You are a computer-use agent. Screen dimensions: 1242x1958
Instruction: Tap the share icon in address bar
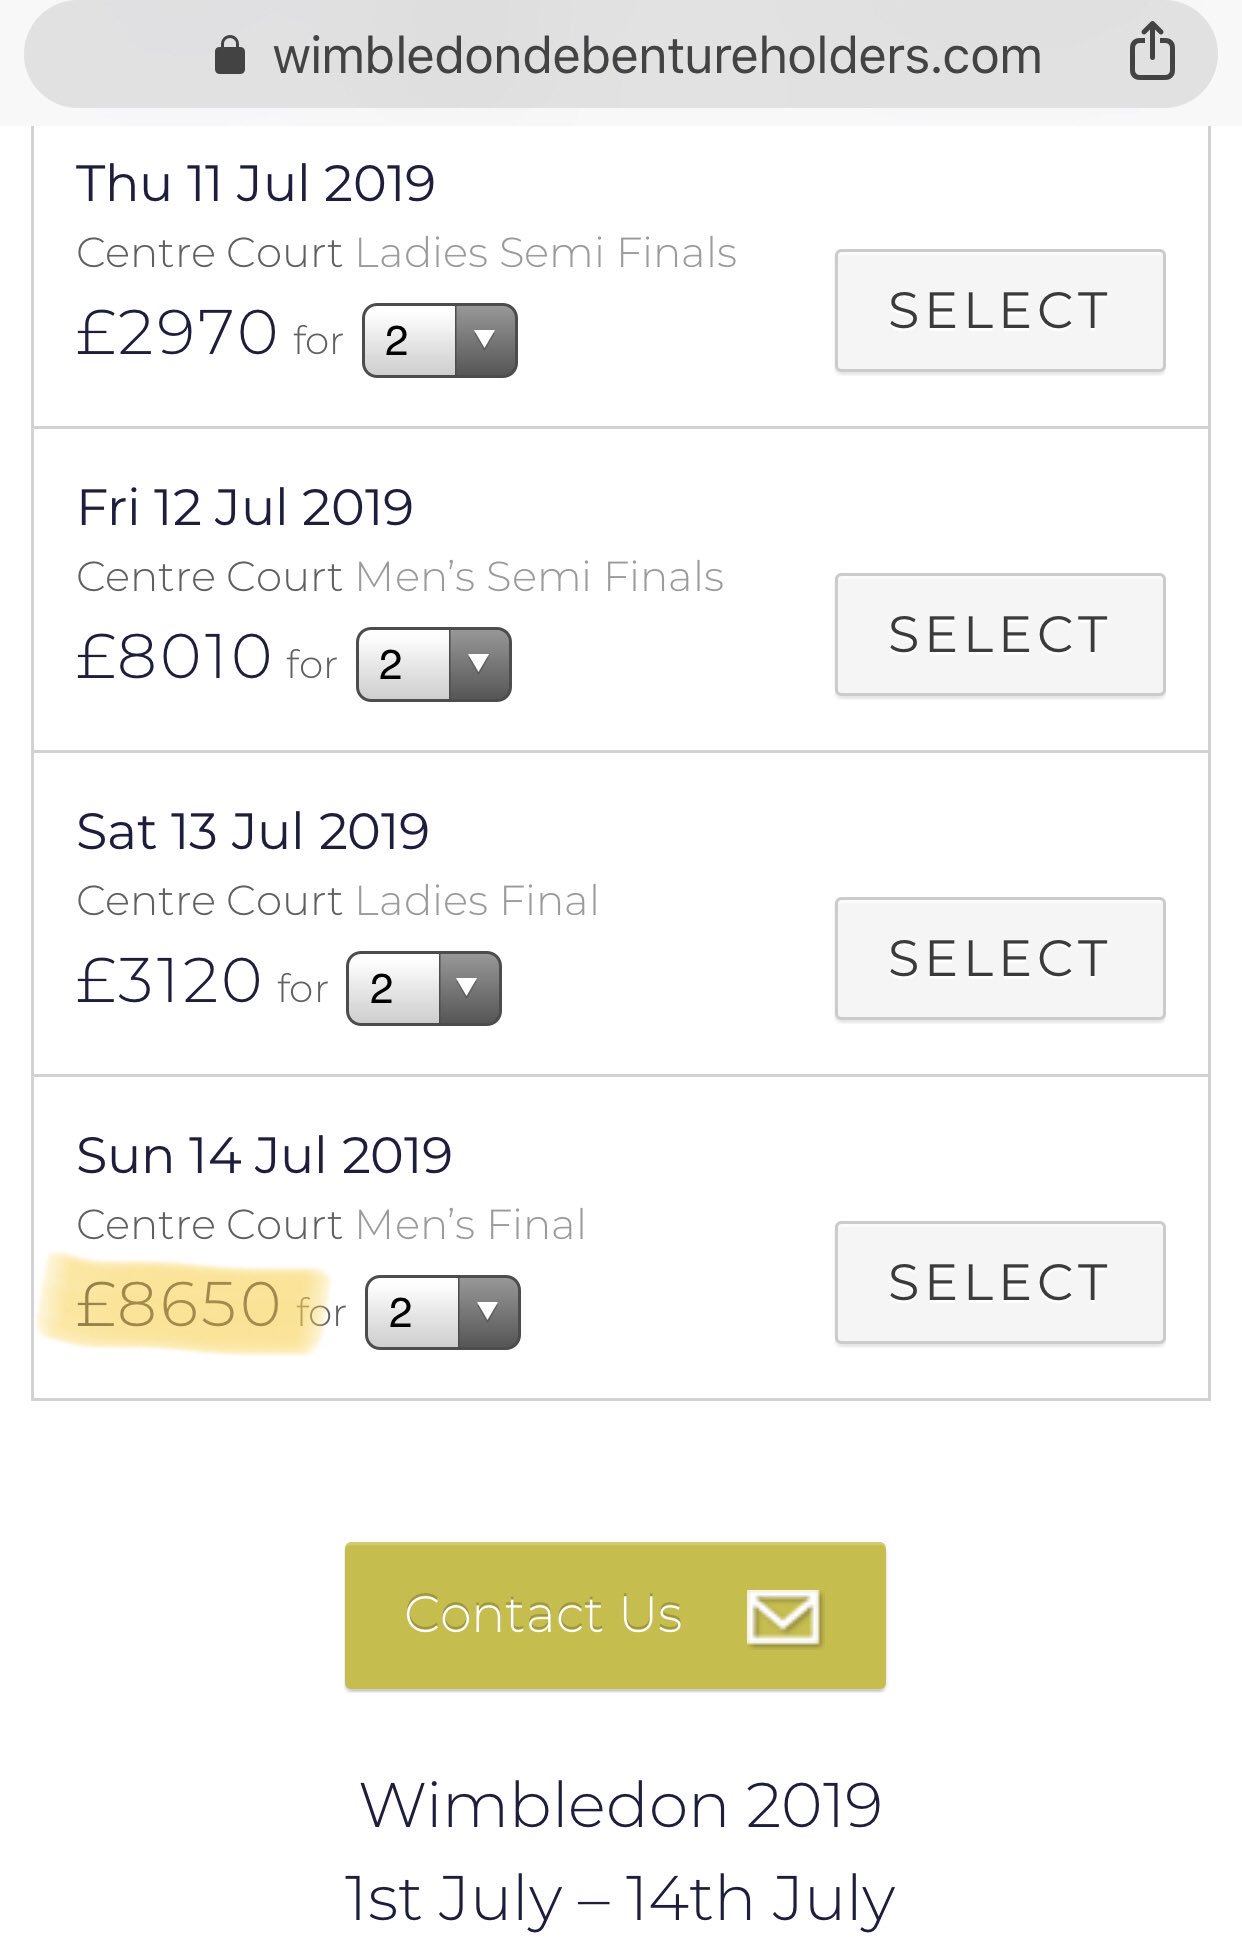click(1152, 51)
